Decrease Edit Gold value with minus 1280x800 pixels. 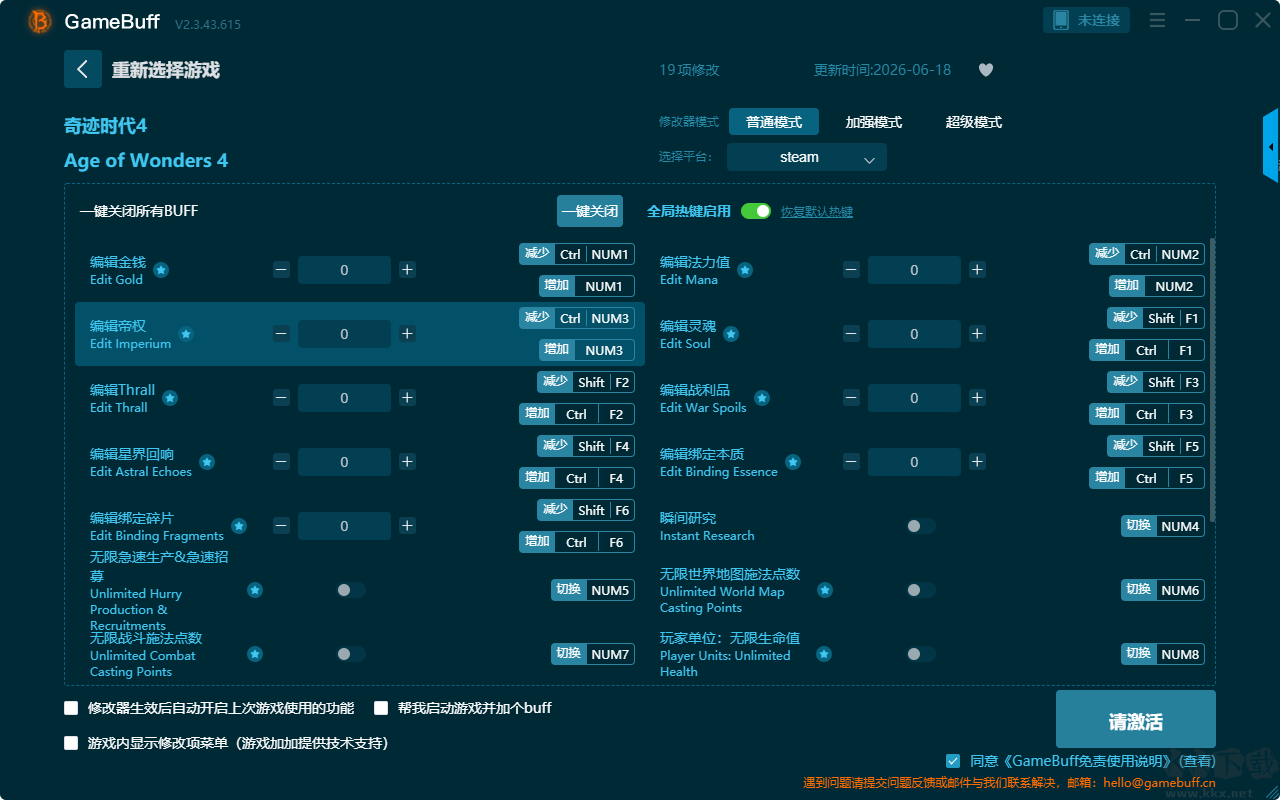click(282, 270)
